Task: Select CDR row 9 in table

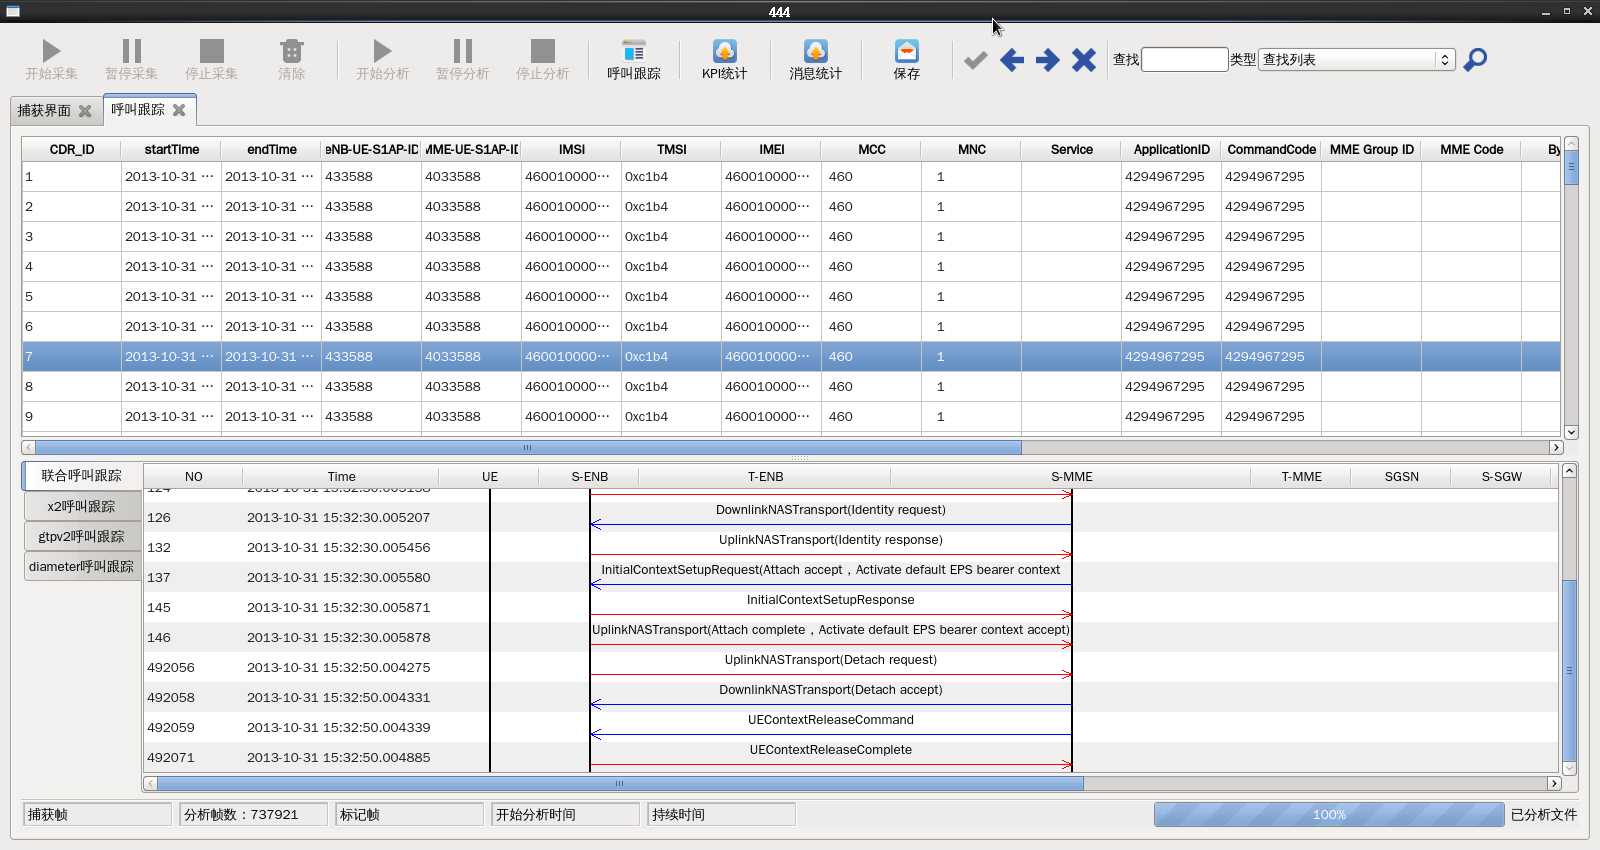Action: [791, 416]
